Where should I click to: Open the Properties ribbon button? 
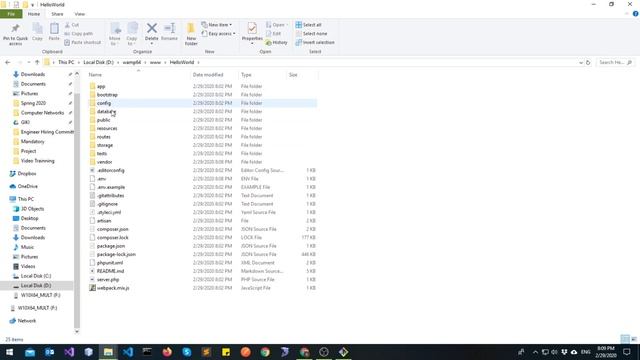252,33
